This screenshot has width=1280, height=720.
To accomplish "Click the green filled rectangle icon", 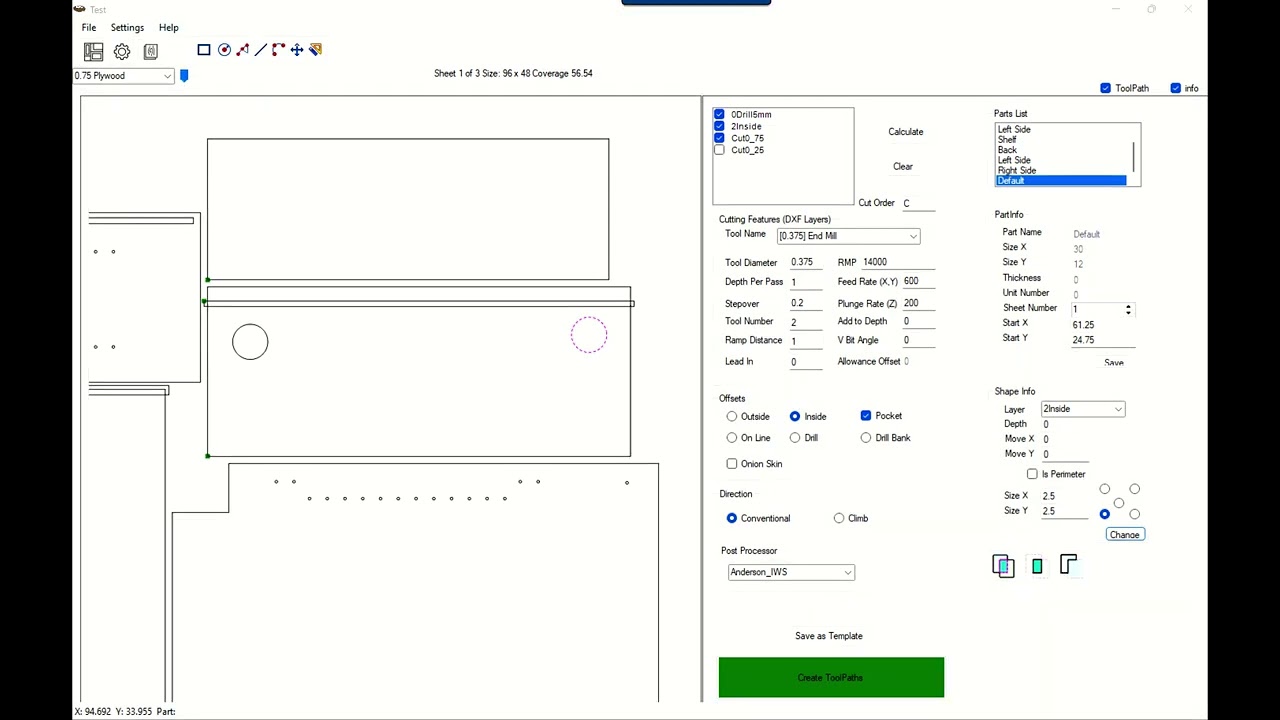I will 1037,566.
